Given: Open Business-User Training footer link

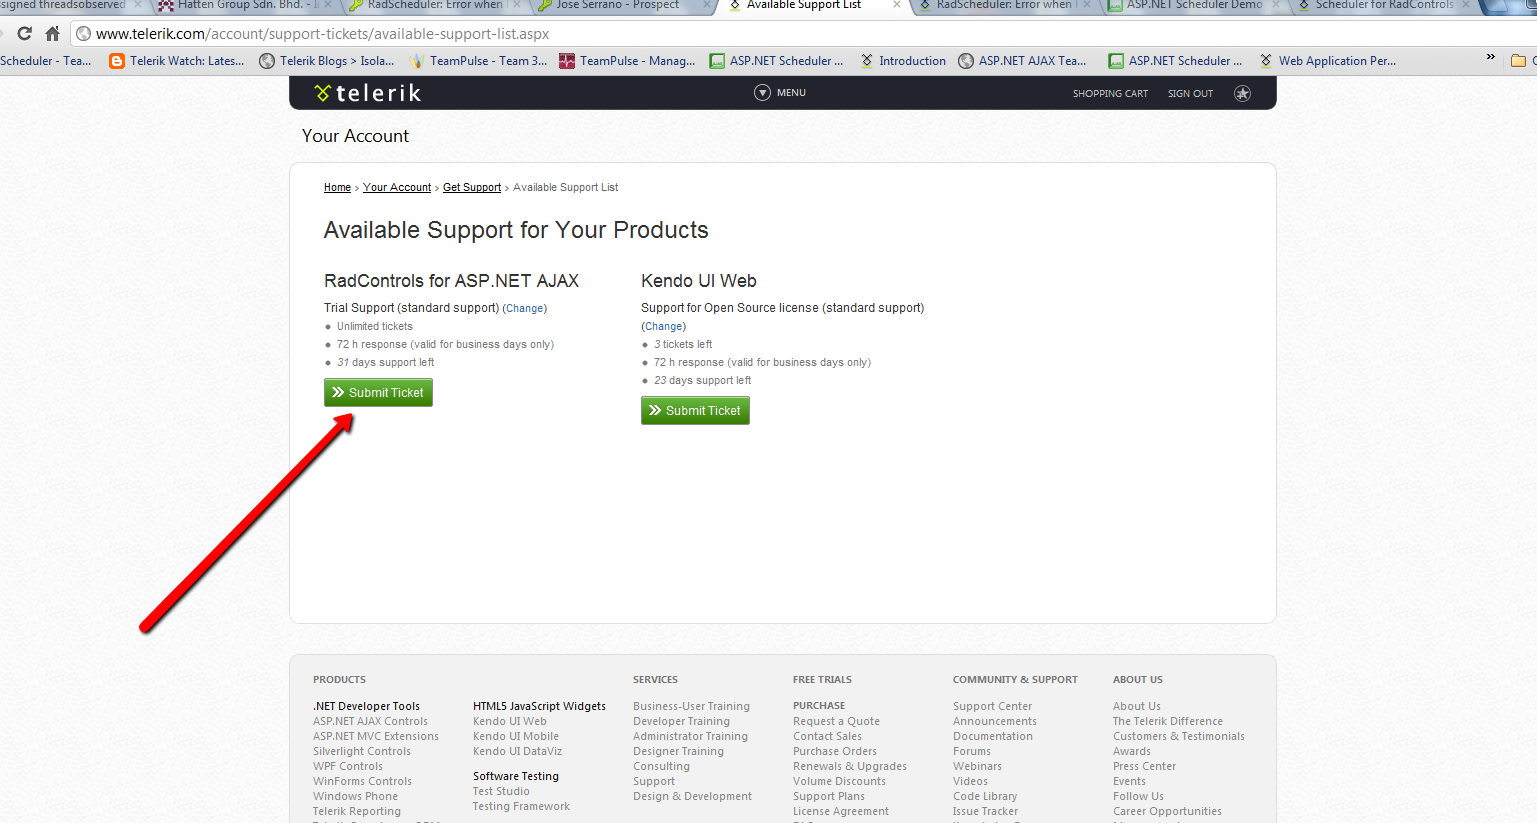Looking at the screenshot, I should click(691, 707).
